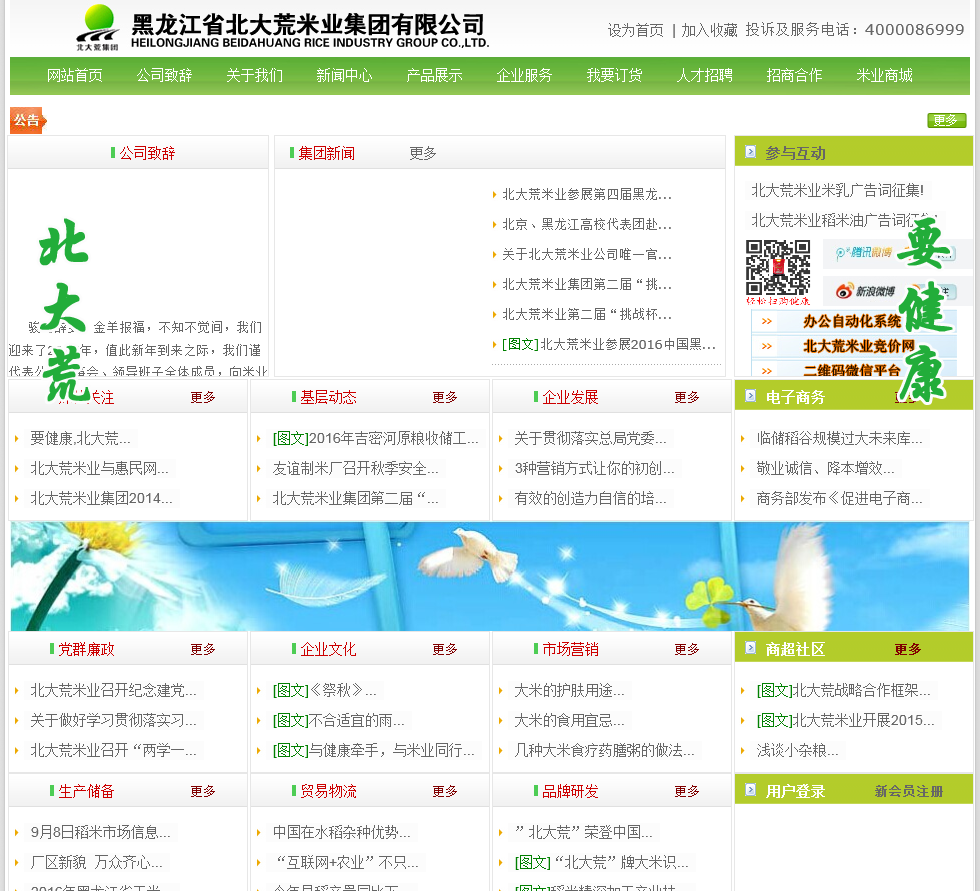Open [图文]北大荒米业参展2016中国黑… article
Image resolution: width=980 pixels, height=891 pixels.
(x=609, y=344)
